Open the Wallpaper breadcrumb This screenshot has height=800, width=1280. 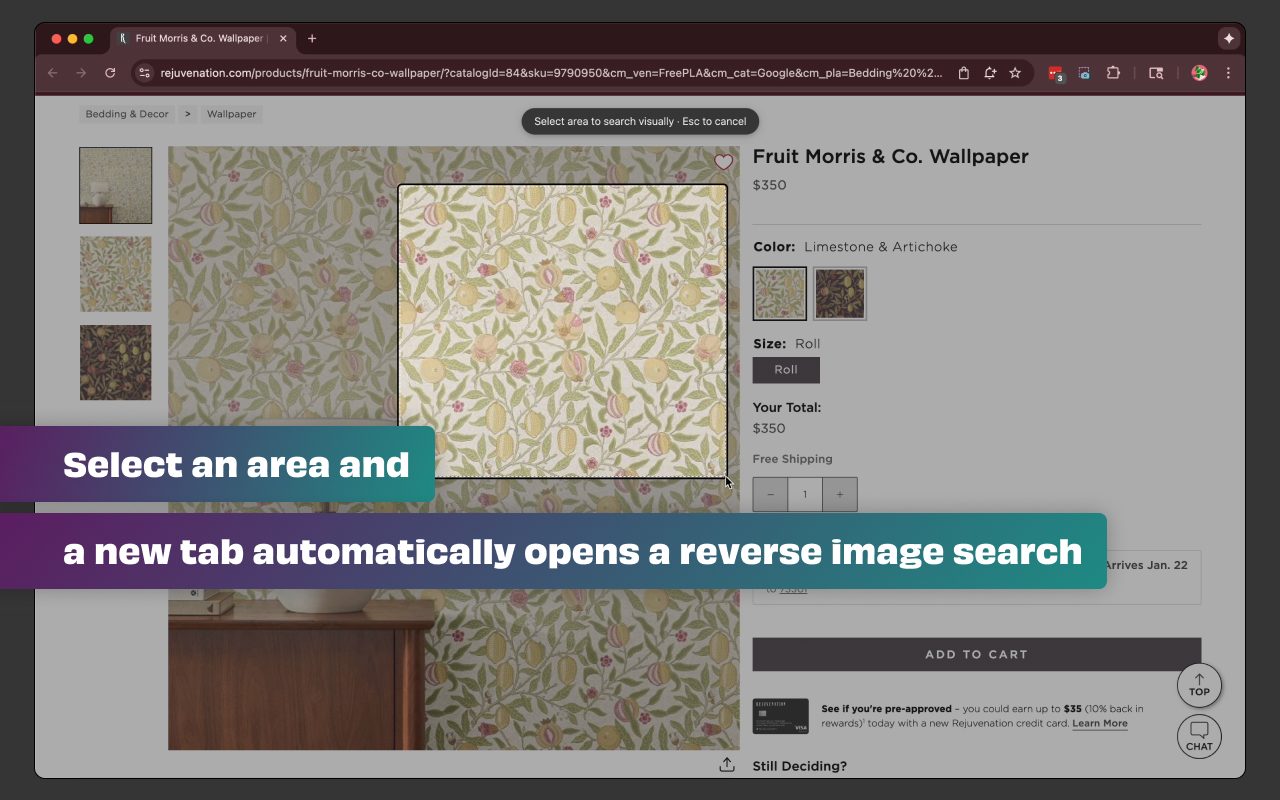232,114
